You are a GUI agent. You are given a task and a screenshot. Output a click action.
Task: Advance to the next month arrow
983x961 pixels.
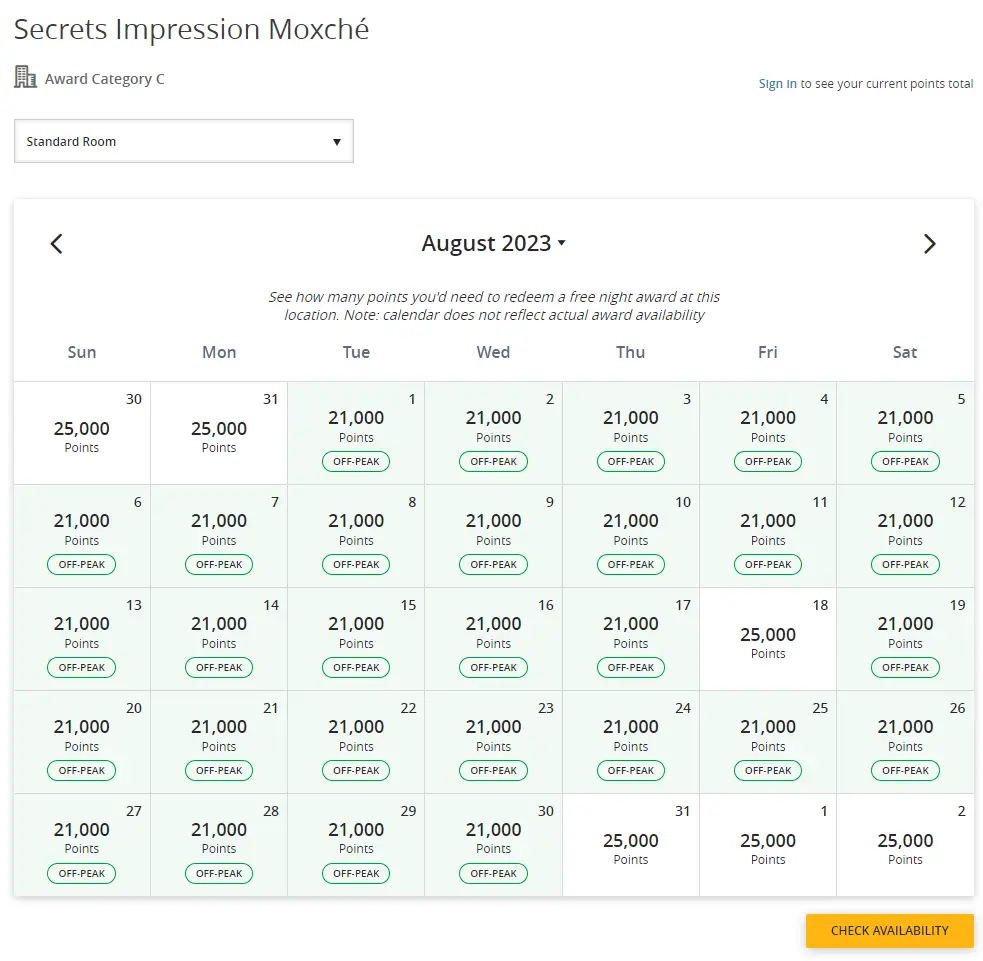click(x=929, y=244)
